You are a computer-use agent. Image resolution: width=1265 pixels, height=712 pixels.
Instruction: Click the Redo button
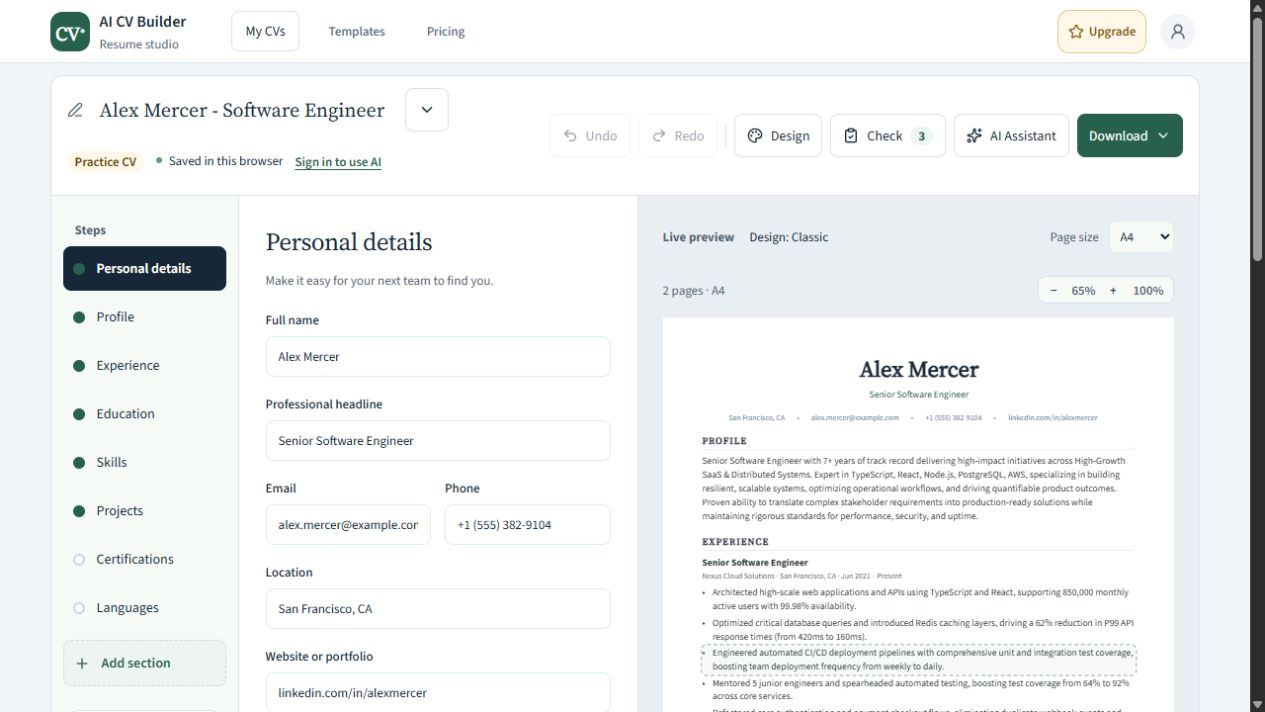(678, 136)
